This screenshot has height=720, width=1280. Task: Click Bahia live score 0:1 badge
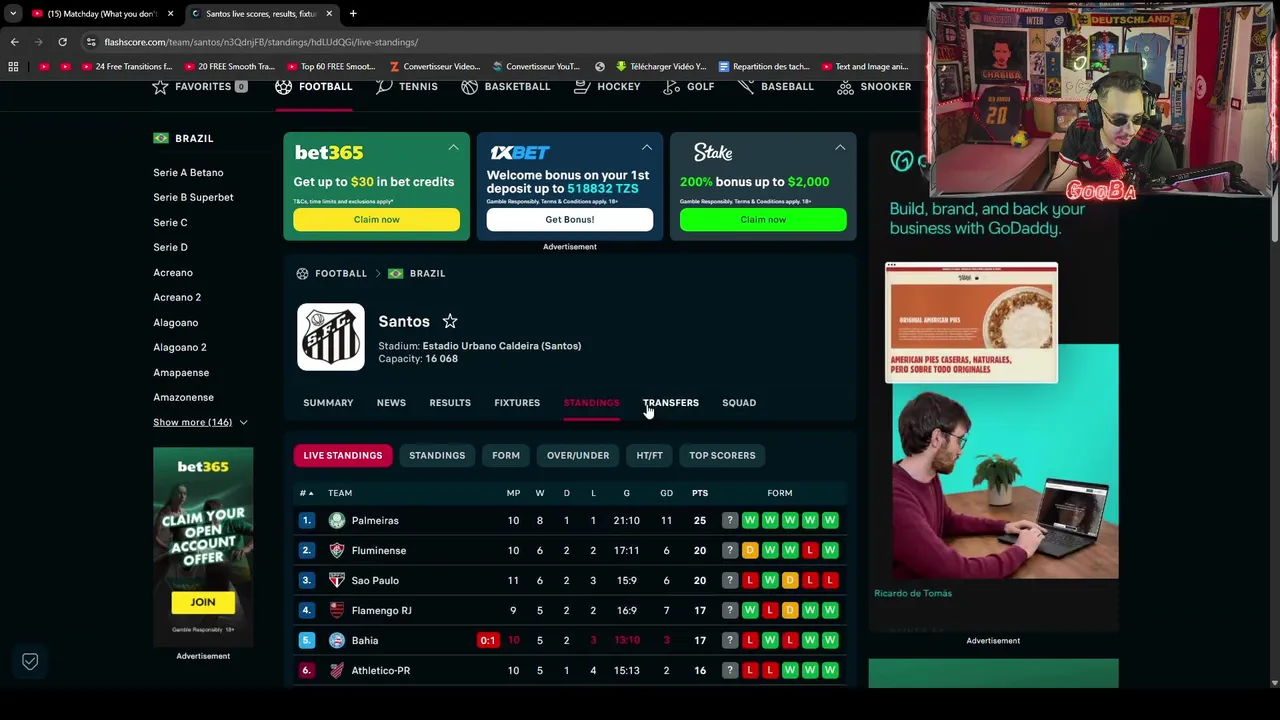click(x=487, y=641)
